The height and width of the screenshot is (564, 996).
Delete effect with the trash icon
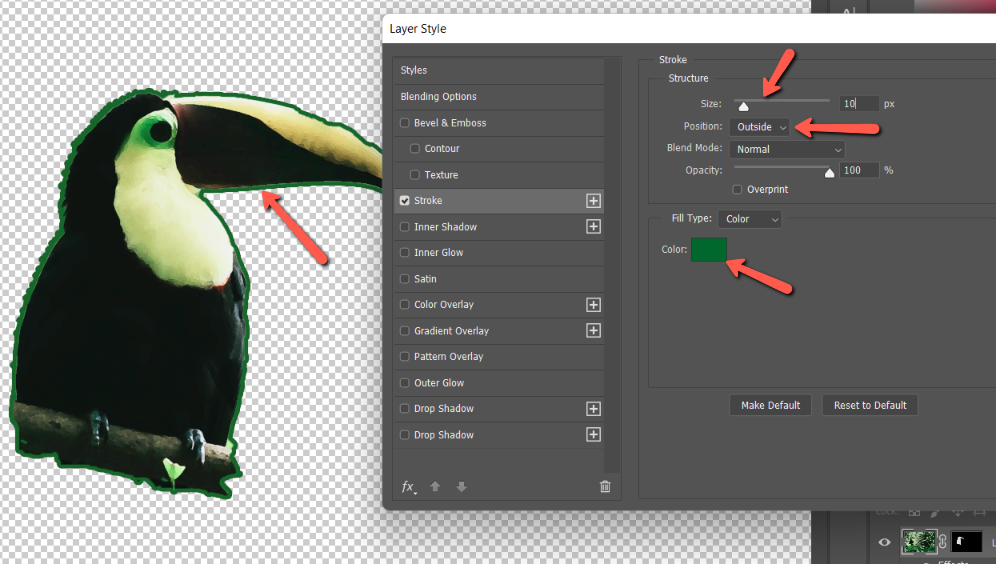coord(605,487)
